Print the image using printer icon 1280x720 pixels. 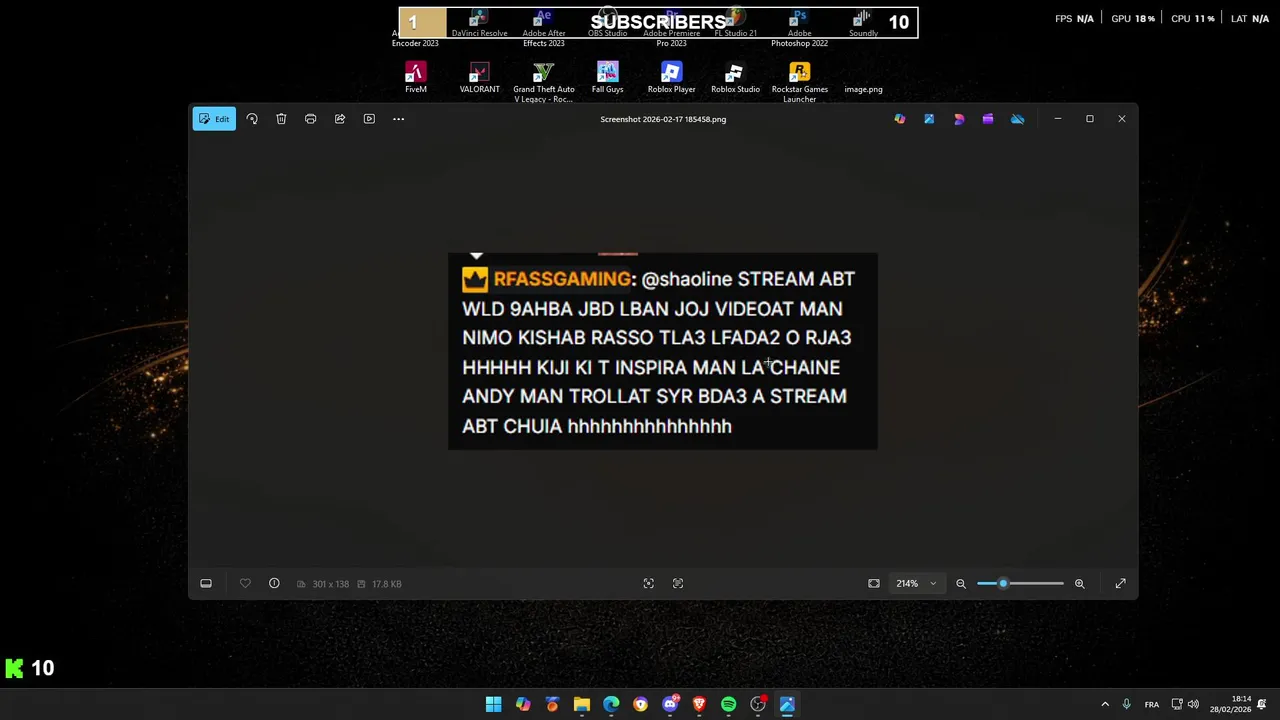tap(310, 119)
